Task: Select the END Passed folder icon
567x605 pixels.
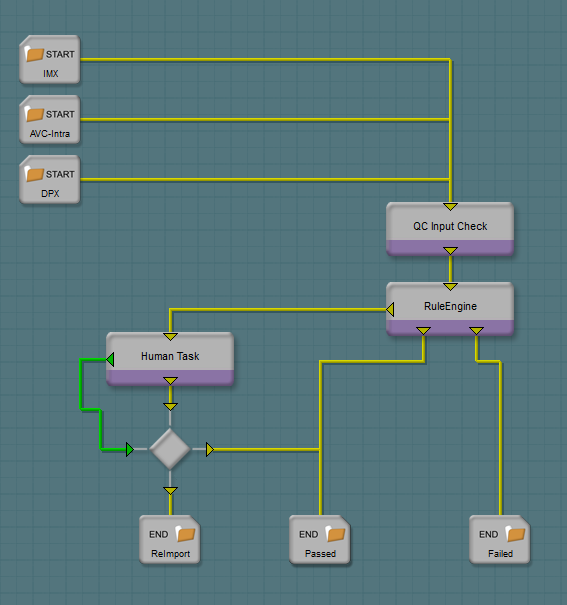Action: pos(335,534)
